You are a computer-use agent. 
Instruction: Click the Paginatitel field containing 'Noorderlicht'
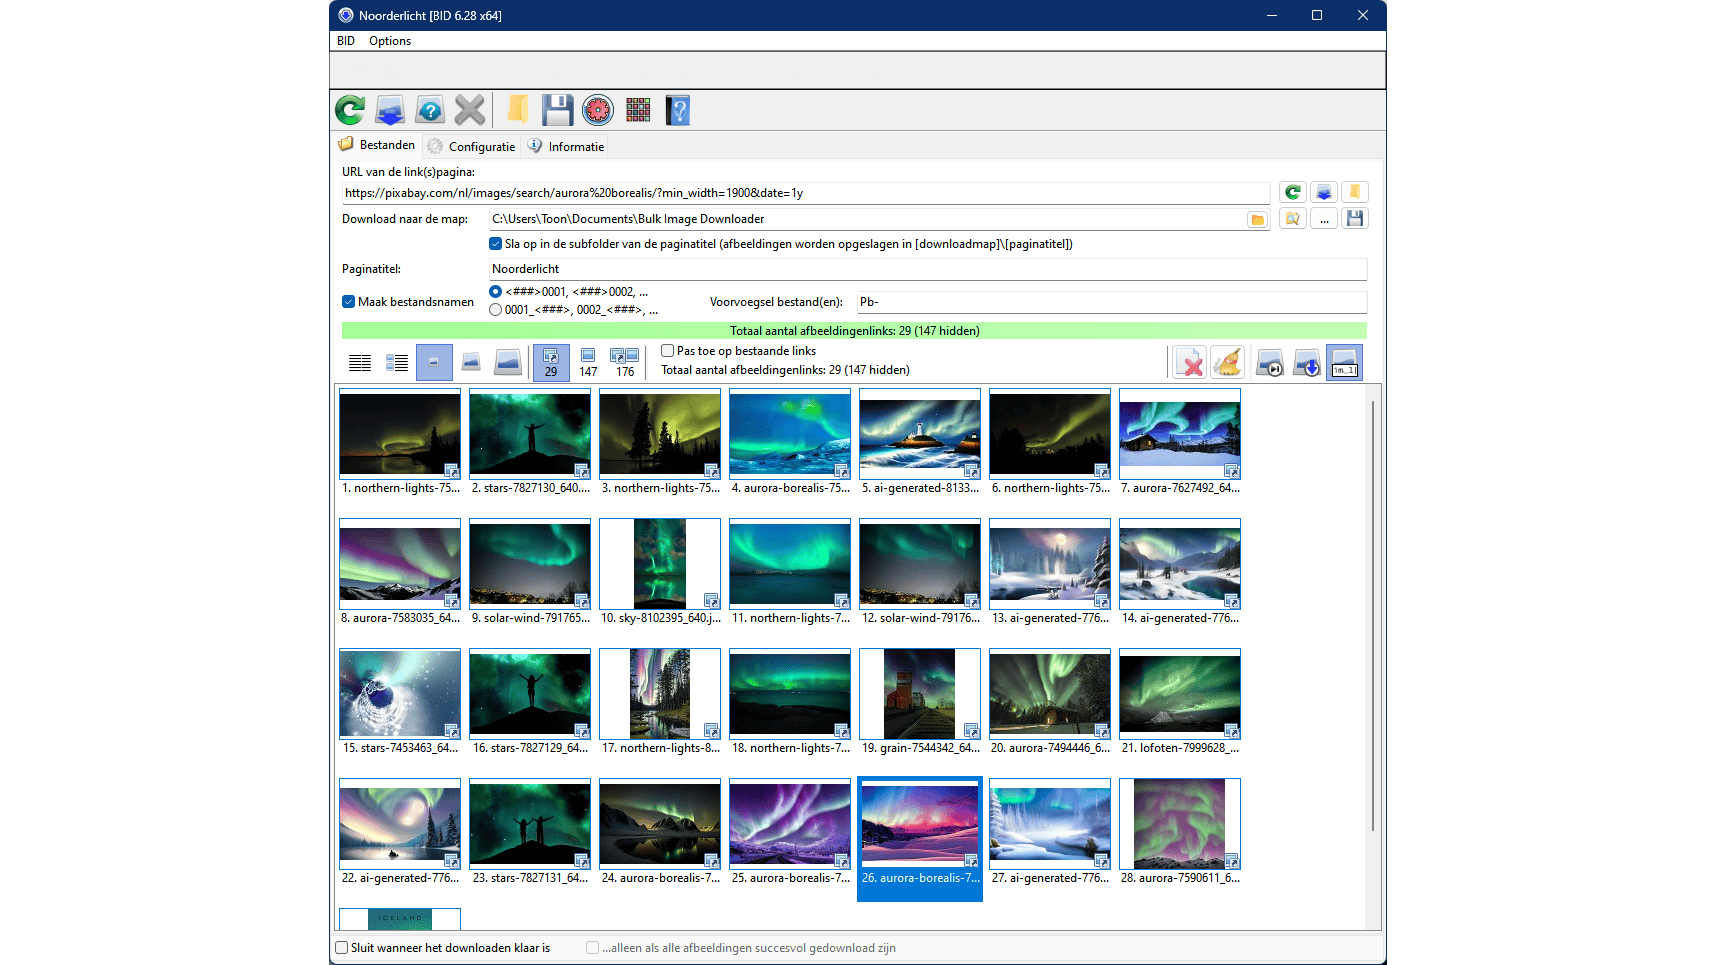click(926, 269)
